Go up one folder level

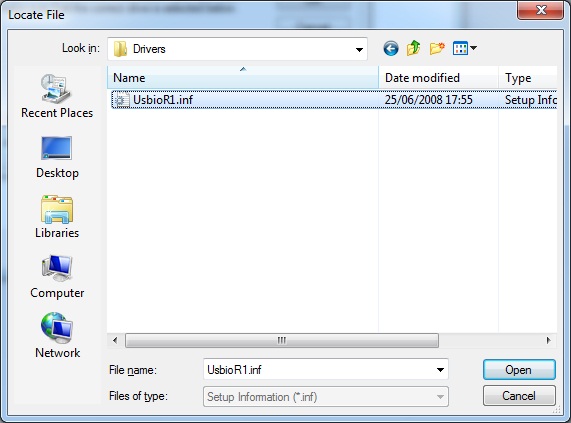click(x=414, y=48)
